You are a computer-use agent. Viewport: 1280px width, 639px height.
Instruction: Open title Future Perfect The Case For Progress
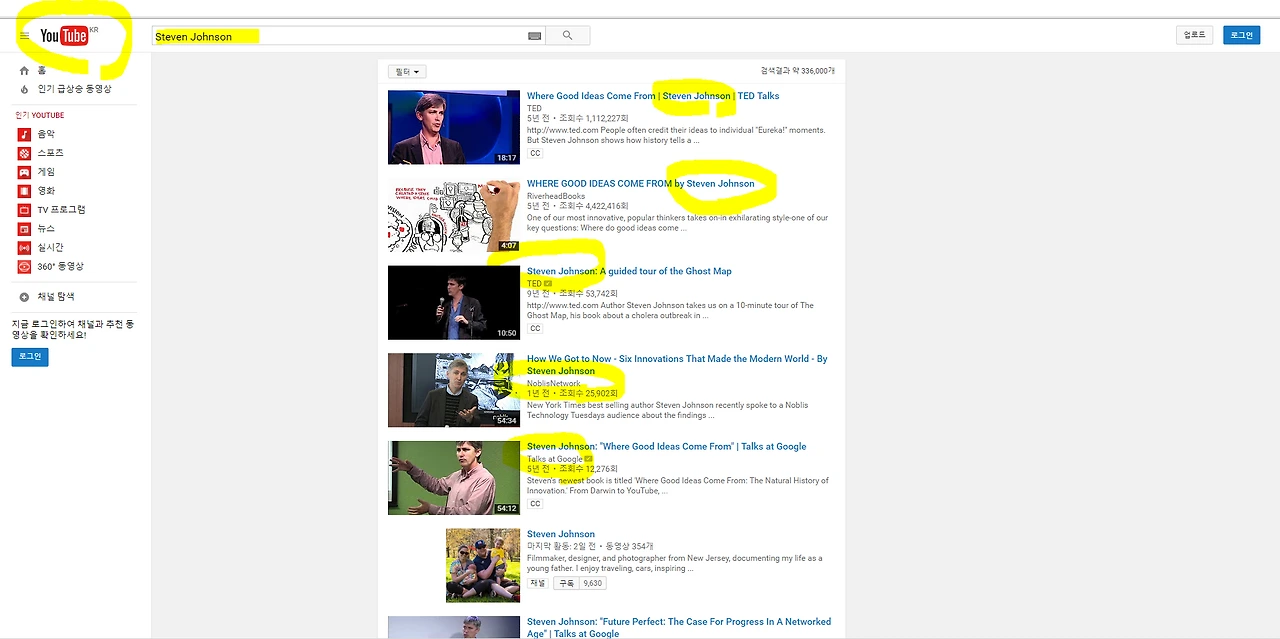tap(679, 627)
